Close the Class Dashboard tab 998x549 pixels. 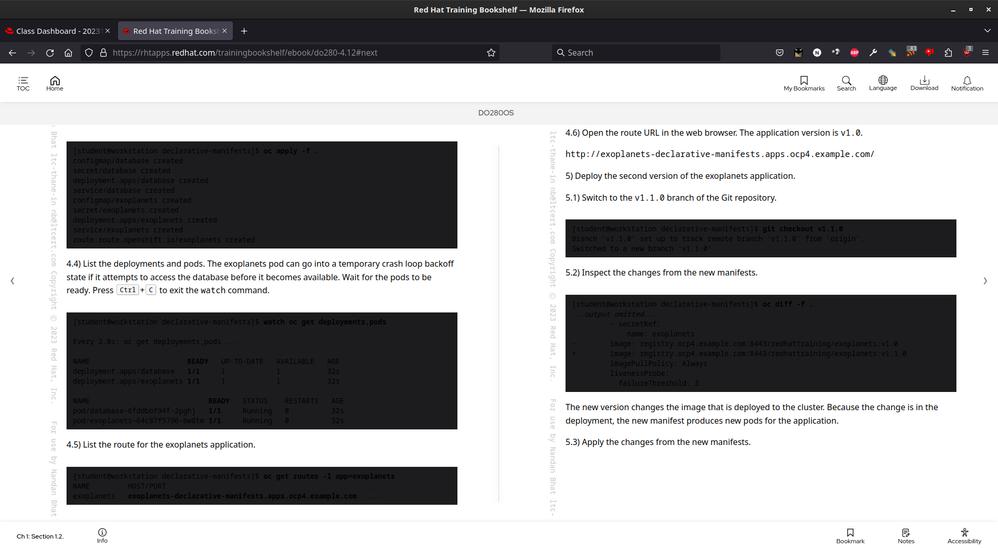[108, 31]
